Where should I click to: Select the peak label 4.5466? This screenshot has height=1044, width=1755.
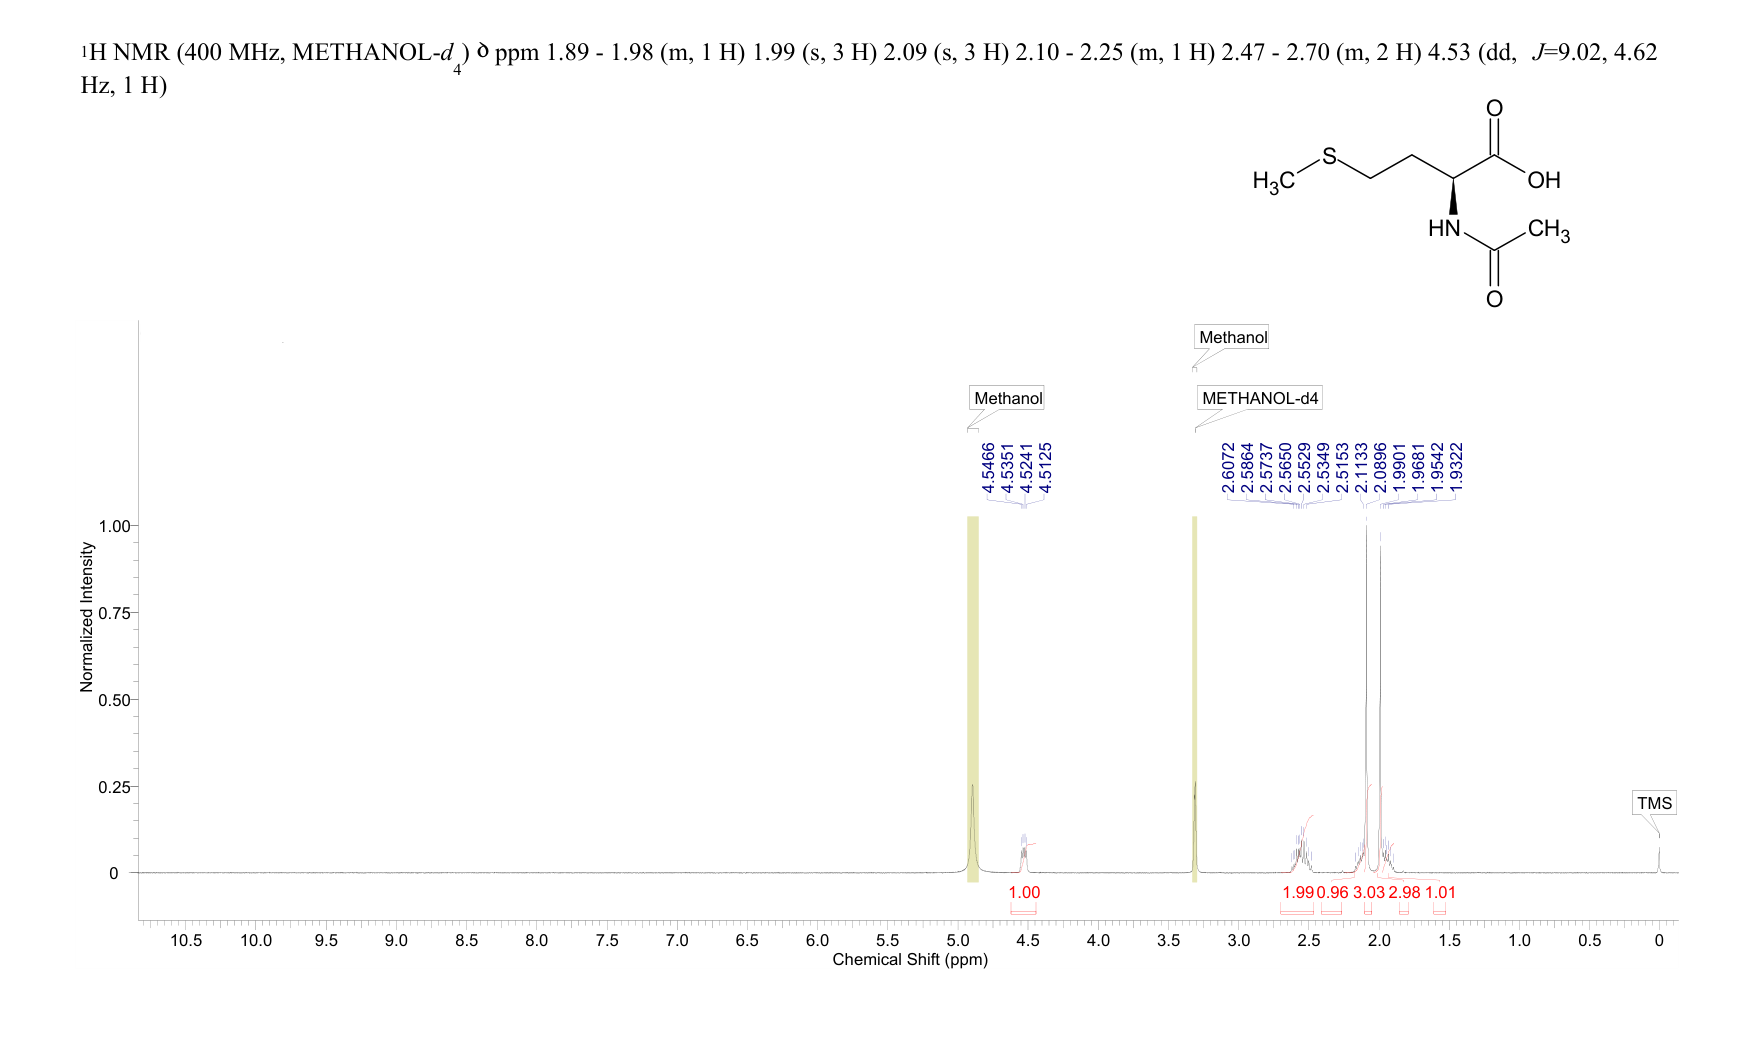(988, 468)
